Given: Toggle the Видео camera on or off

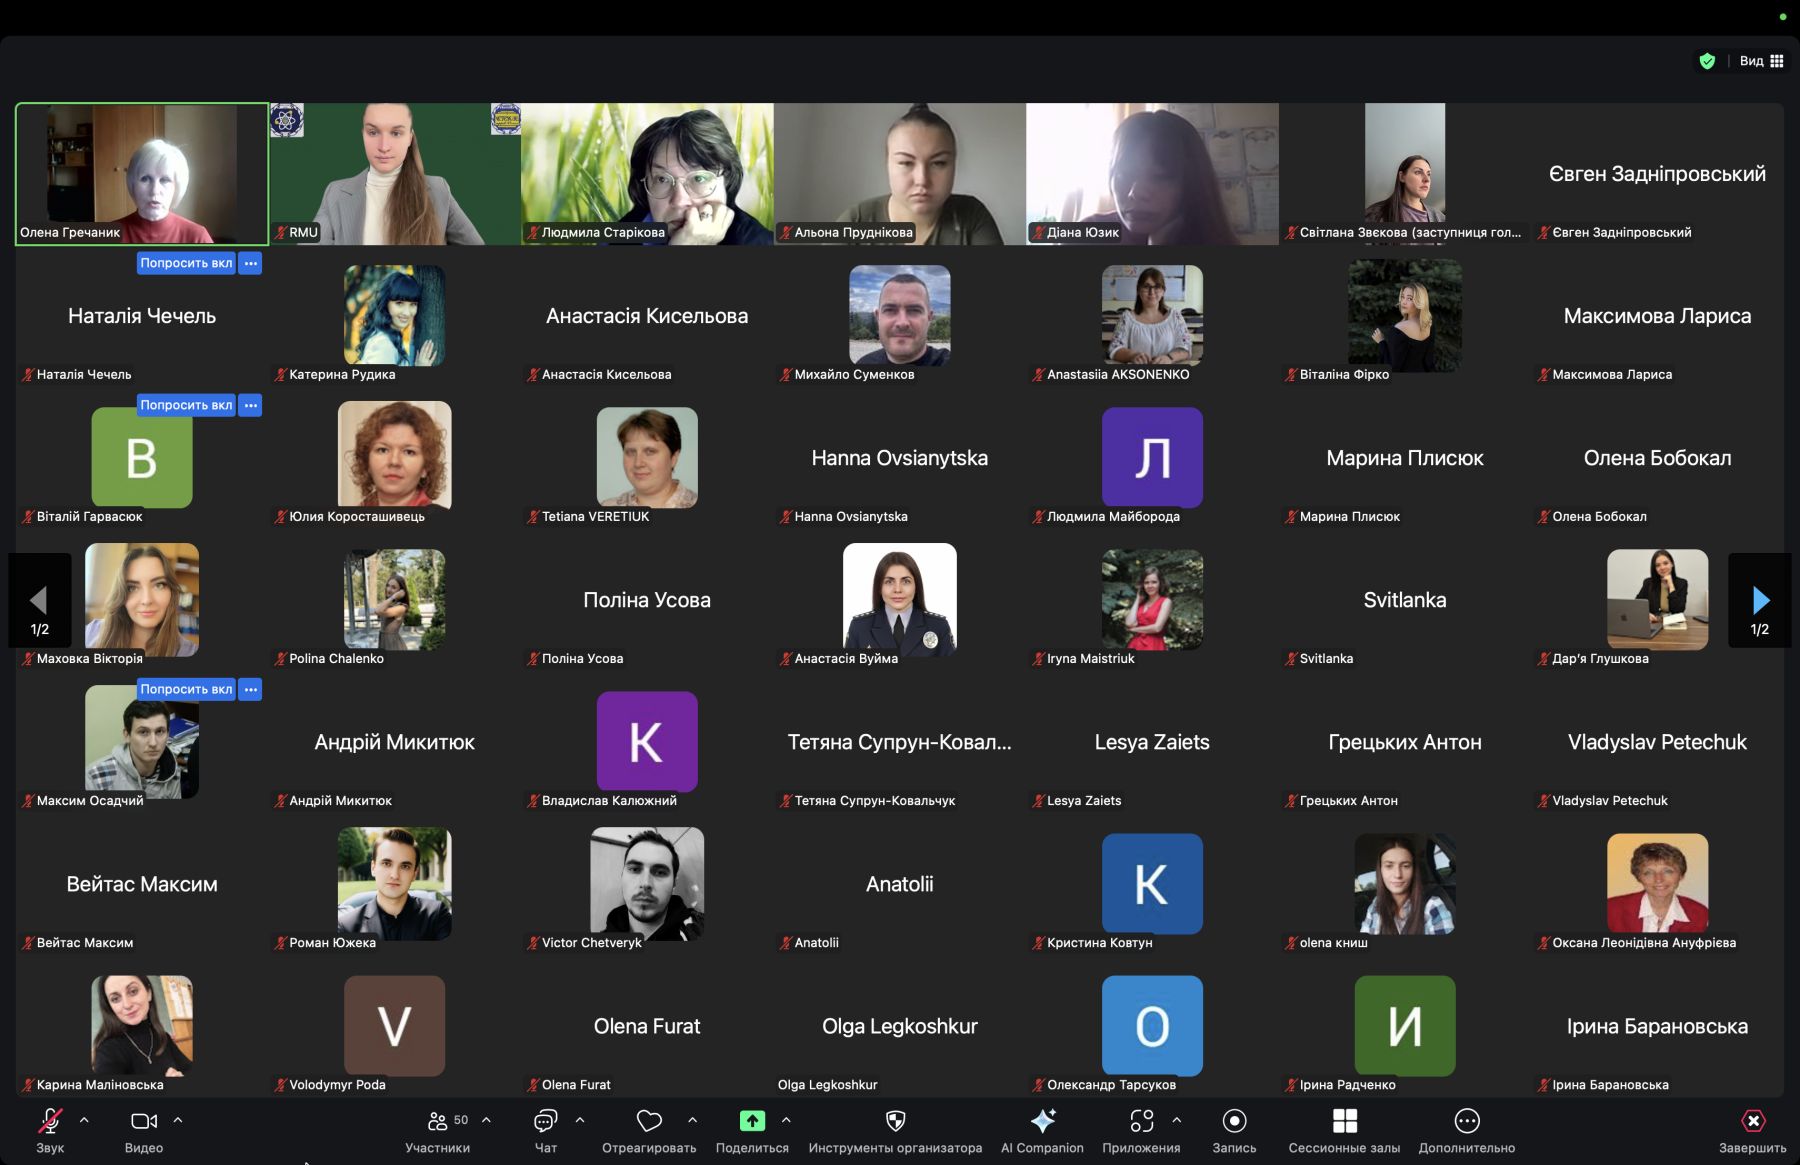Looking at the screenshot, I should (x=144, y=1121).
